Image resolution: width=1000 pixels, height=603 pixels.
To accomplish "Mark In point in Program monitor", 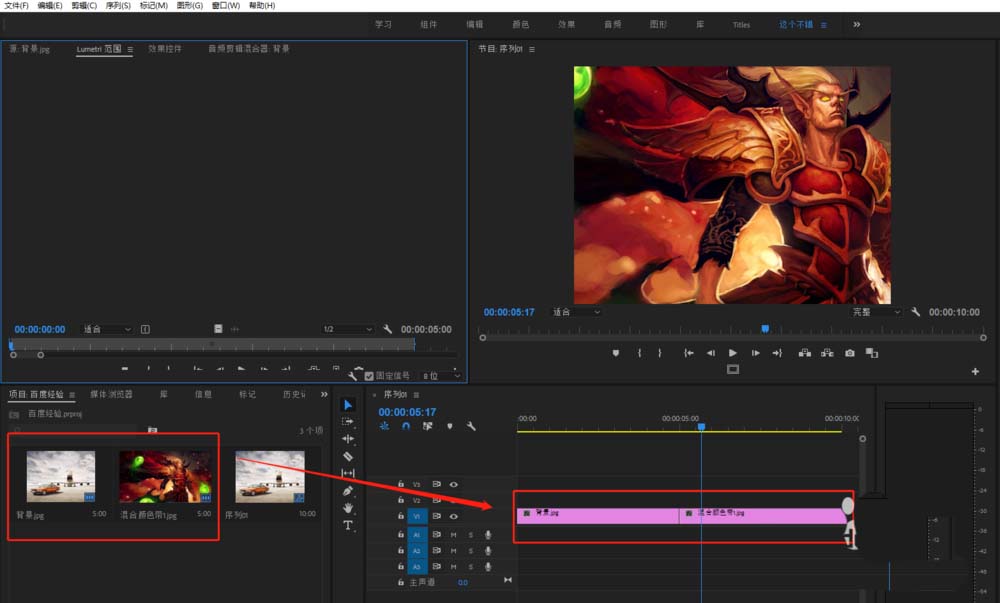I will click(x=639, y=352).
